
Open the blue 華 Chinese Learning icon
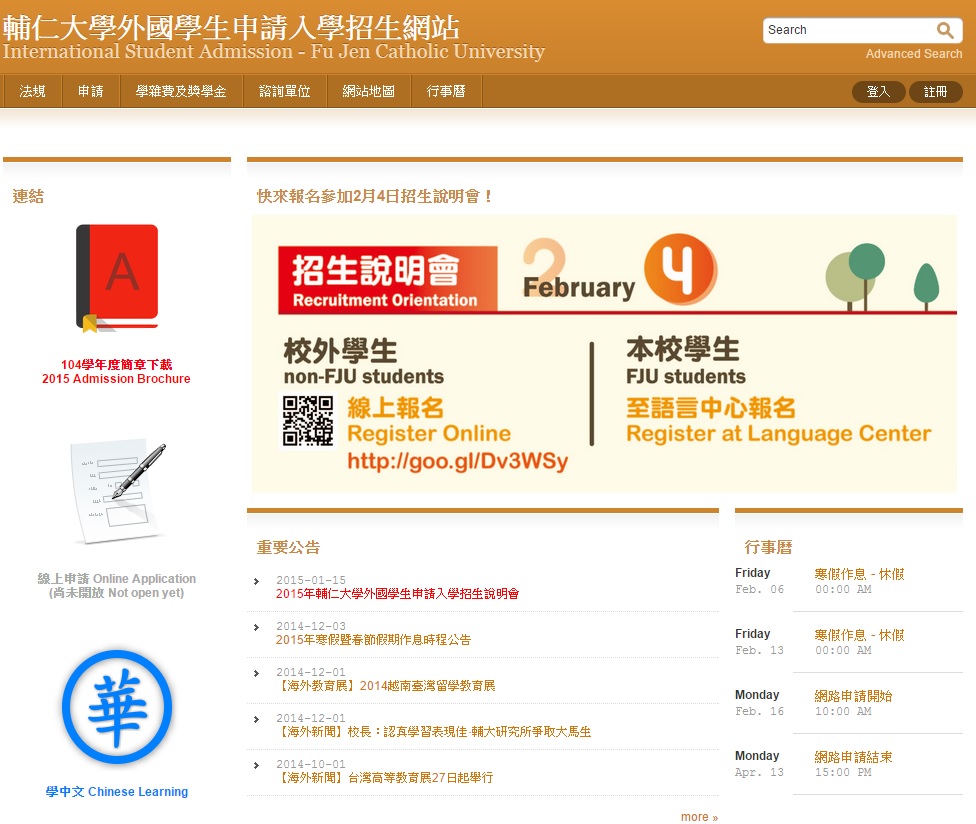click(x=117, y=707)
